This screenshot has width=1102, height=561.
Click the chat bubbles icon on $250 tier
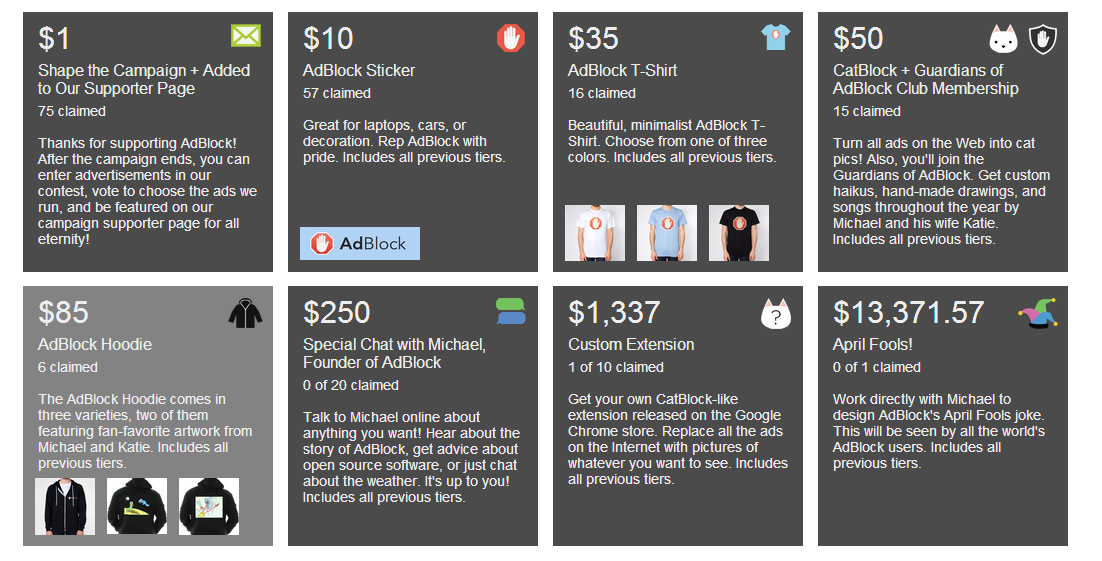(x=511, y=311)
